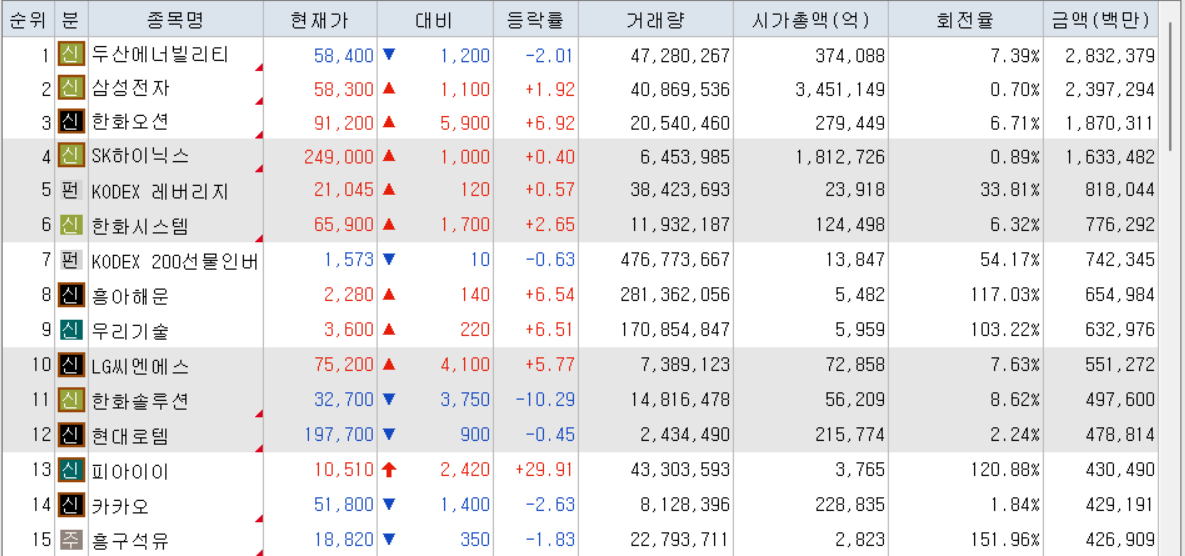Screen dimensions: 1185x556
Task: Click the 신 badge beside LG씨엔에스
Action: [71, 366]
